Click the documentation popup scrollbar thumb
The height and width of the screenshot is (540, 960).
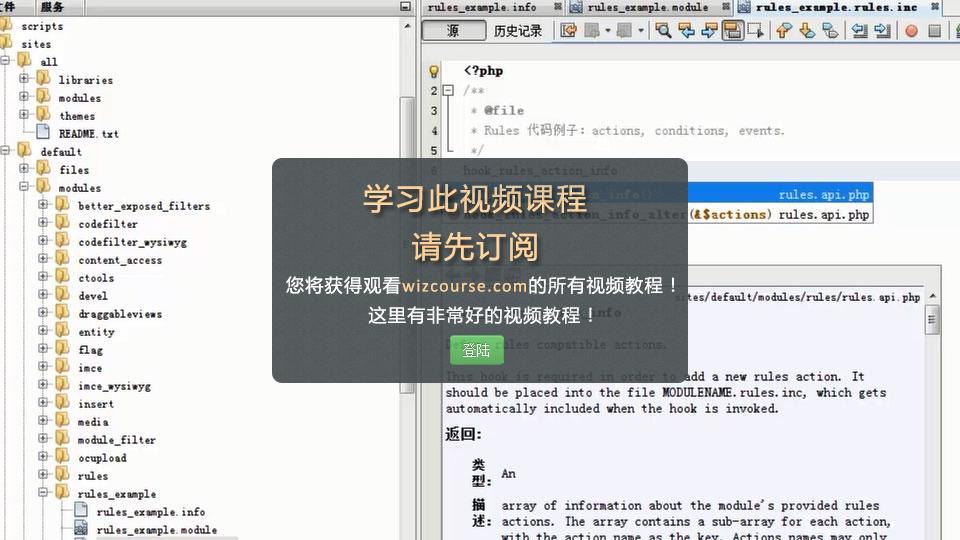tap(932, 319)
